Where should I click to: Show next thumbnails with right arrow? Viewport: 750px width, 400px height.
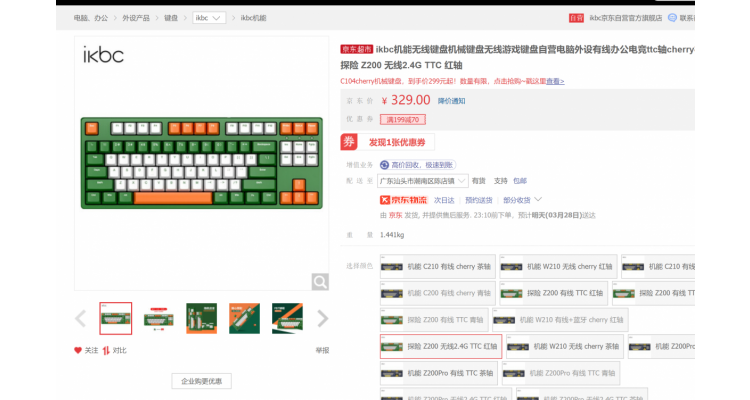click(x=323, y=319)
